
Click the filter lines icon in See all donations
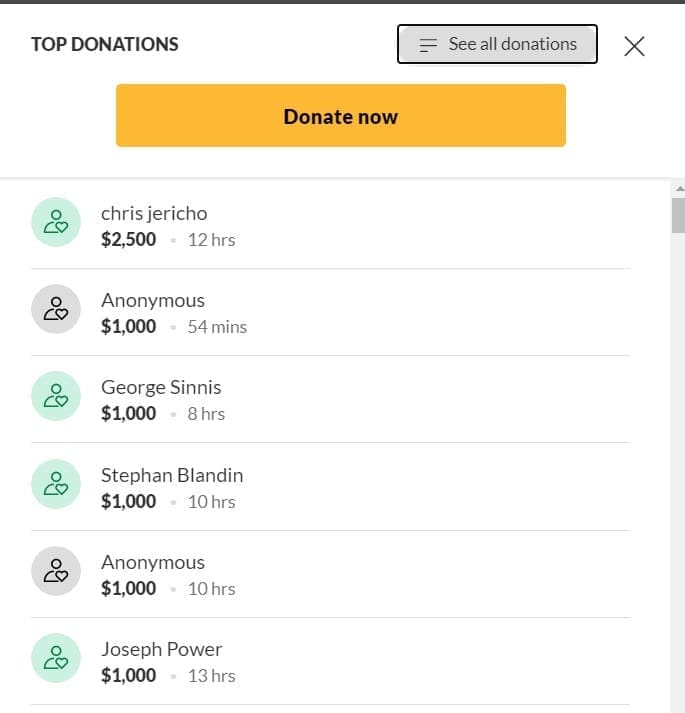point(429,45)
